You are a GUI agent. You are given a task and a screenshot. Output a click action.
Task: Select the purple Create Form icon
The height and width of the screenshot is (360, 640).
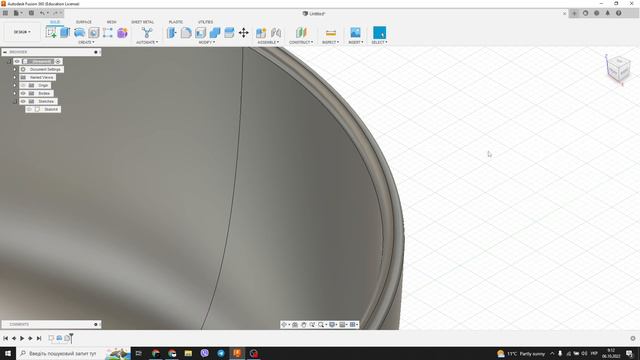122,33
